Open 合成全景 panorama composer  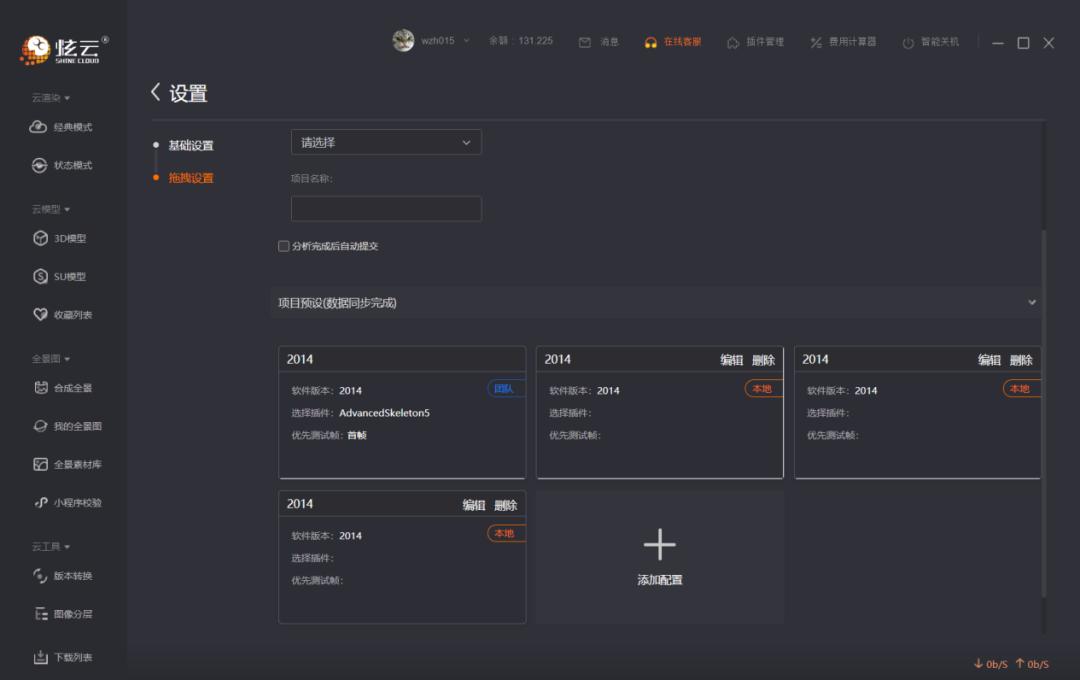tap(62, 388)
